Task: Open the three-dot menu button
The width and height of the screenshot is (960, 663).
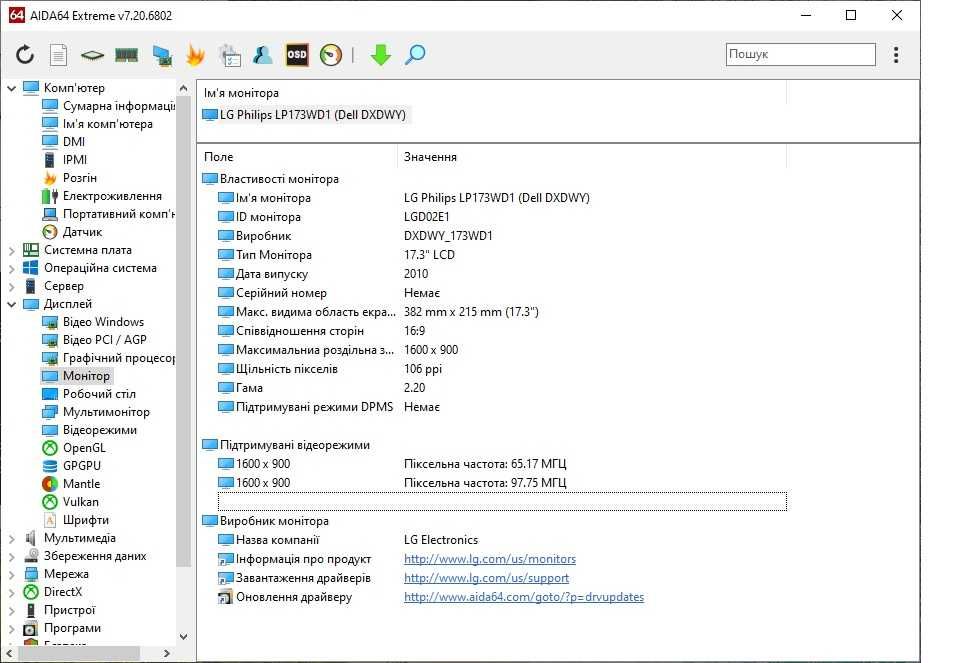Action: 896,54
